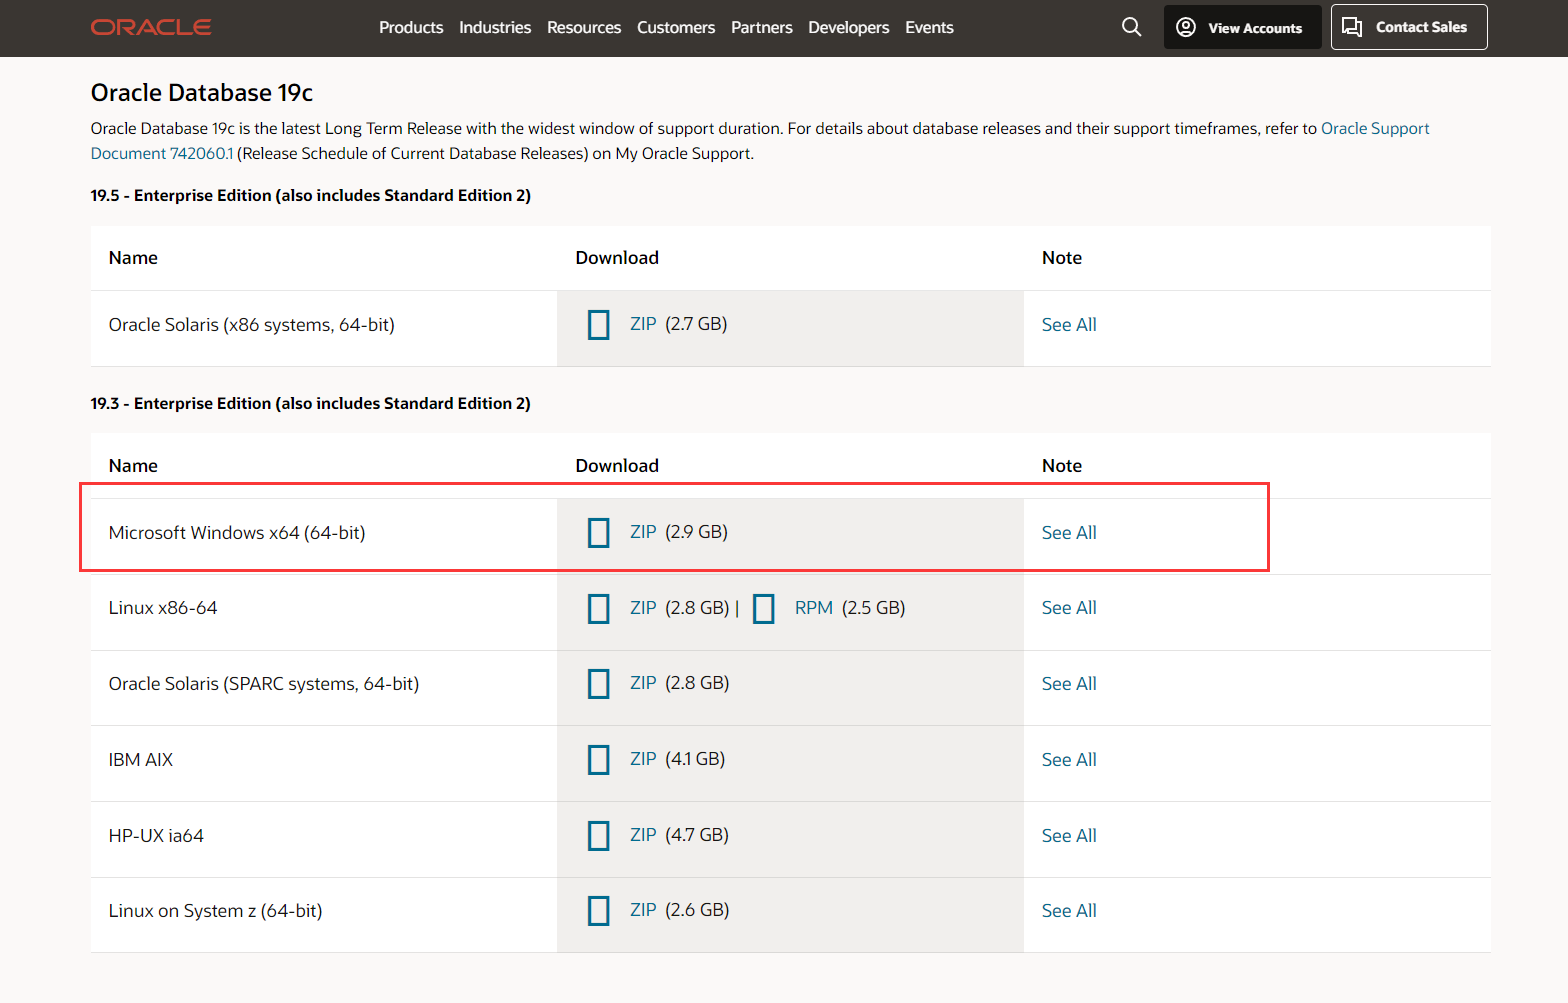Click download icon for IBM AIX ZIP

click(599, 760)
